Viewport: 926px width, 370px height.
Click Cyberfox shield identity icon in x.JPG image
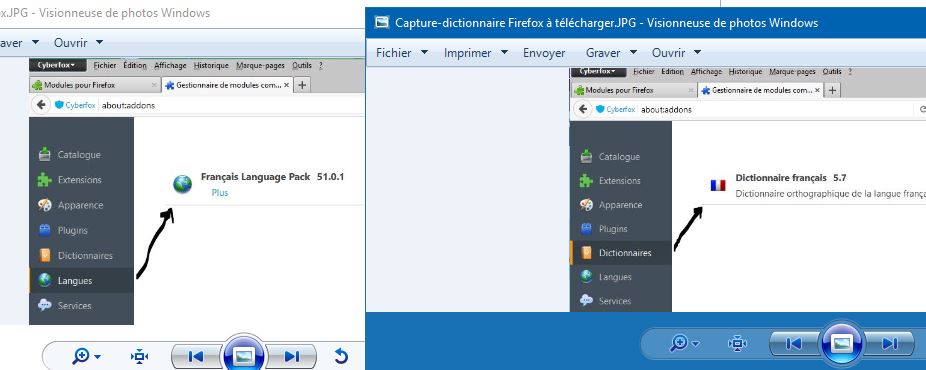[59, 105]
